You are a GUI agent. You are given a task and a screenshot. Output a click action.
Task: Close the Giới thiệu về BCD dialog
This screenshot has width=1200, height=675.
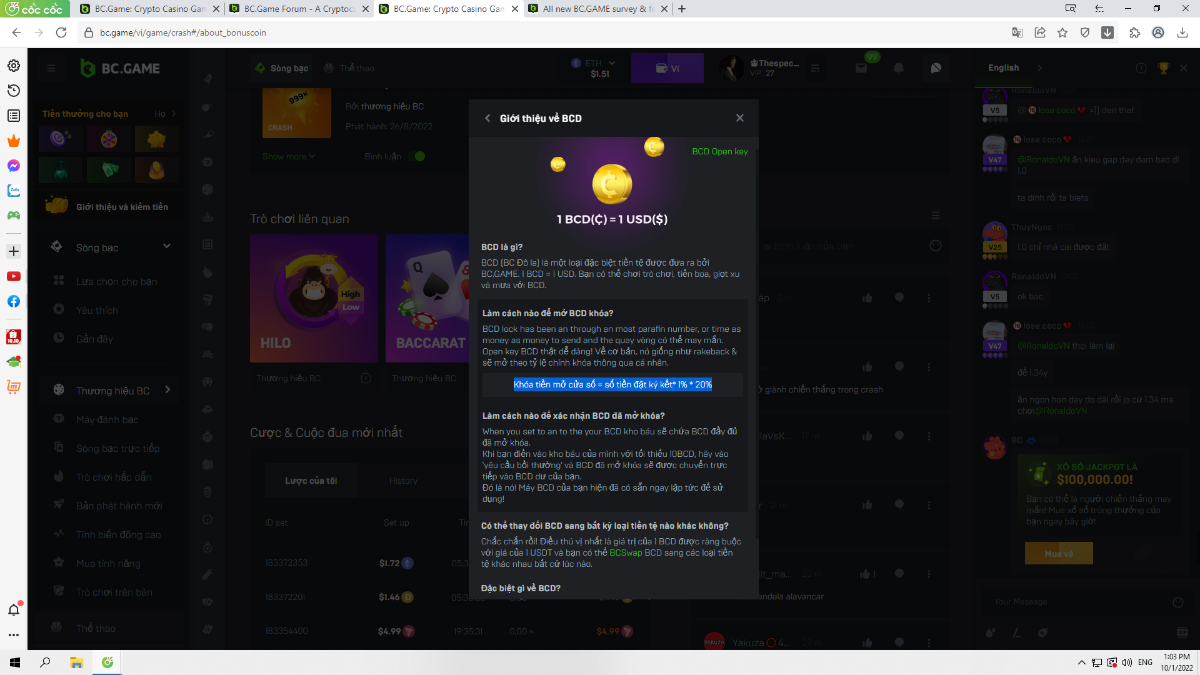coord(740,118)
